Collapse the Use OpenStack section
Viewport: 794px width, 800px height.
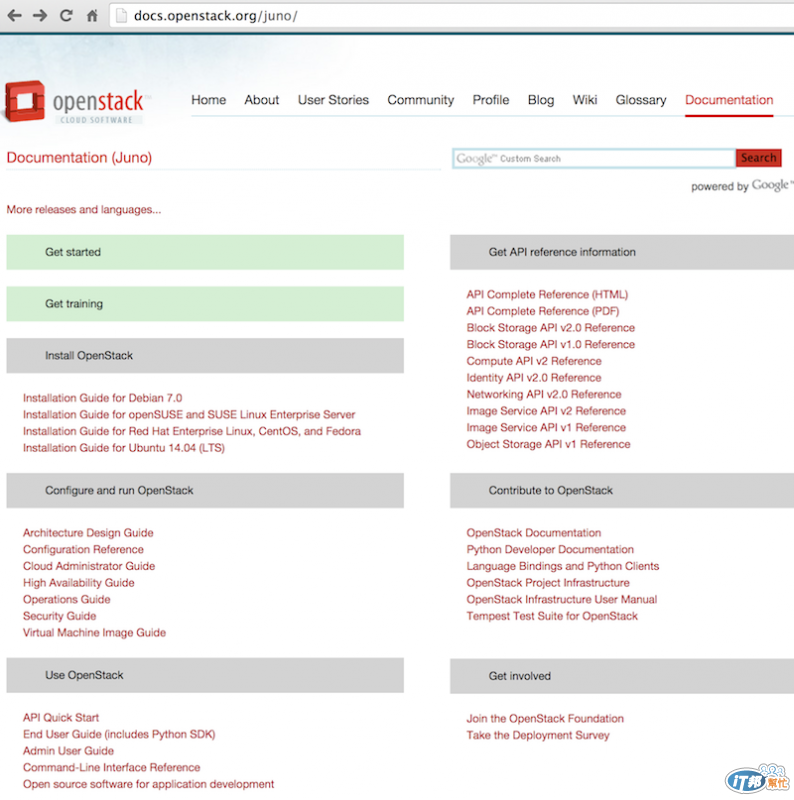pos(205,675)
